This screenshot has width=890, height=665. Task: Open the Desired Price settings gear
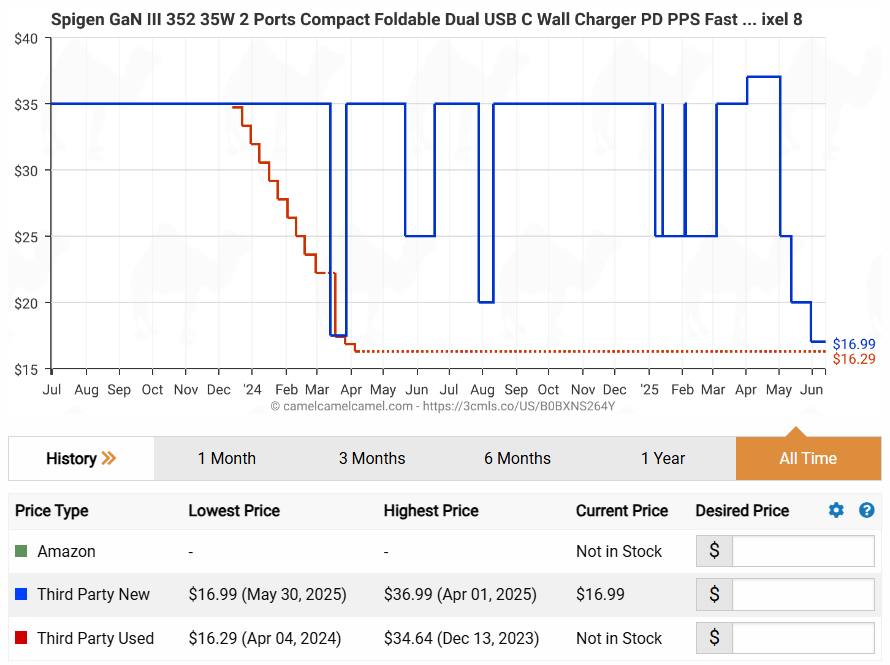(836, 510)
